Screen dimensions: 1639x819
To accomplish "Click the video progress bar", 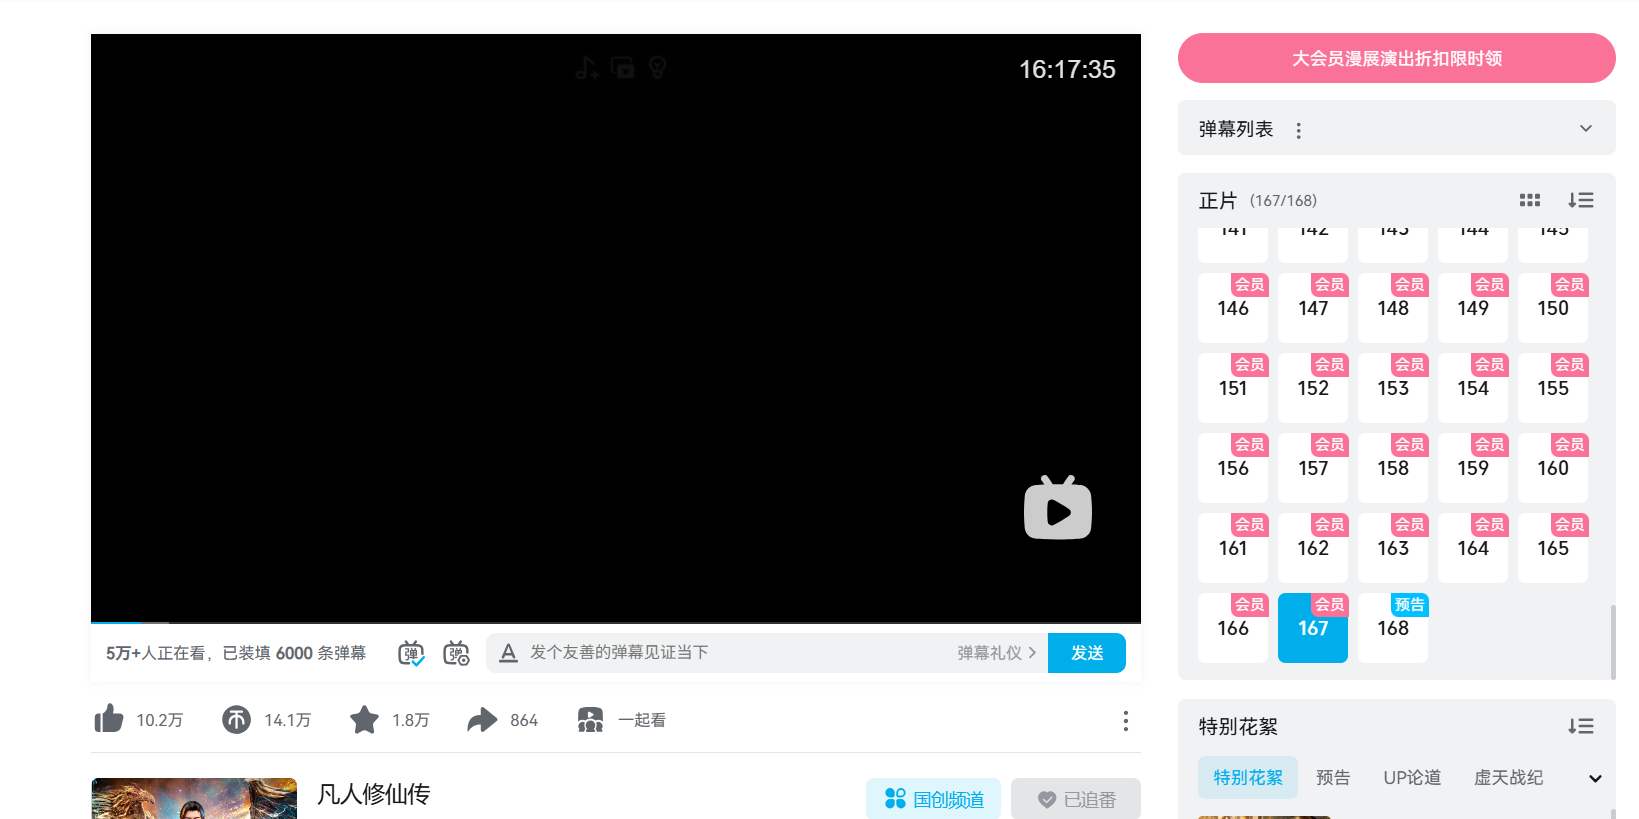I will [x=616, y=622].
